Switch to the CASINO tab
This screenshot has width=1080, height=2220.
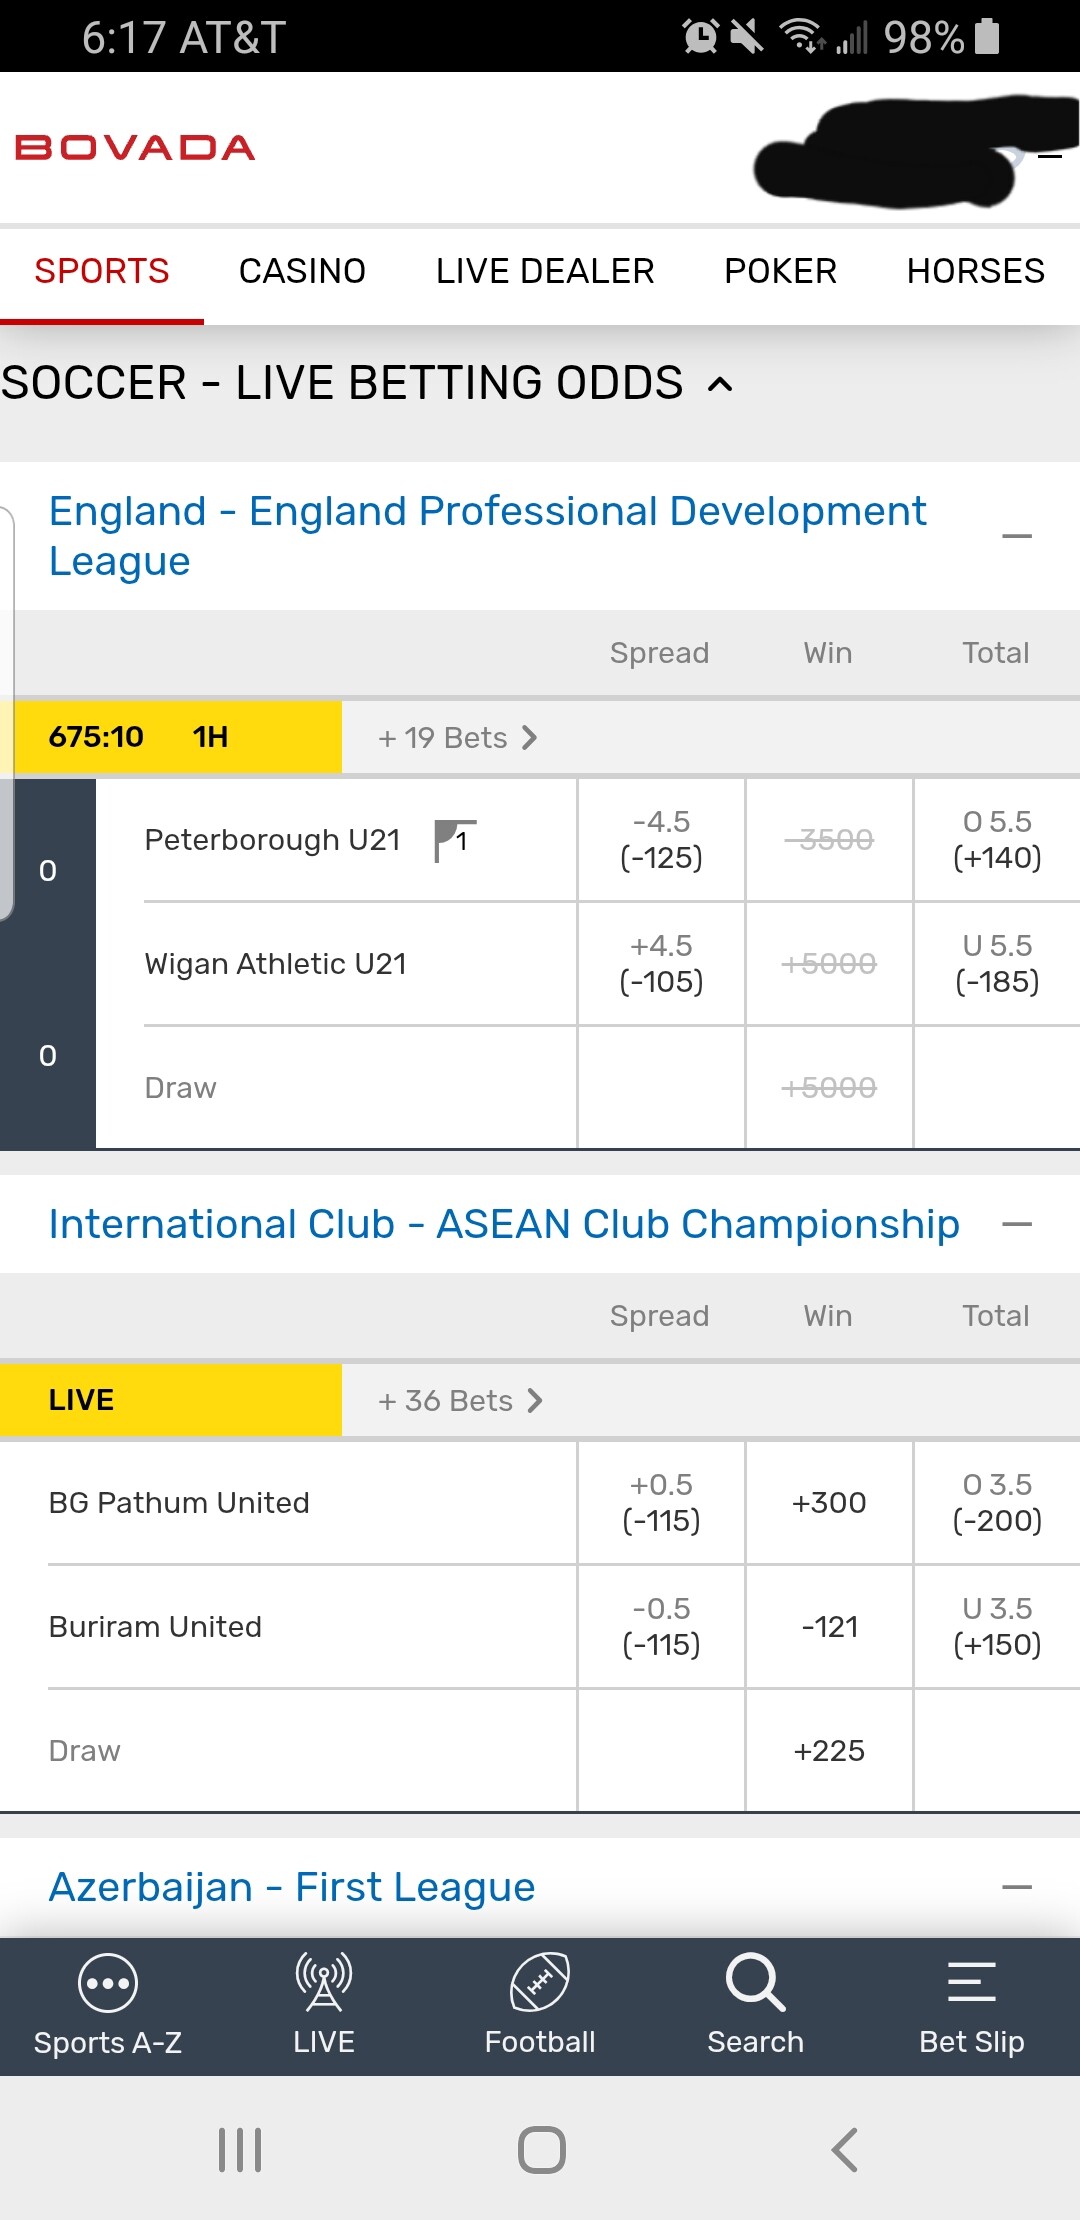point(302,271)
